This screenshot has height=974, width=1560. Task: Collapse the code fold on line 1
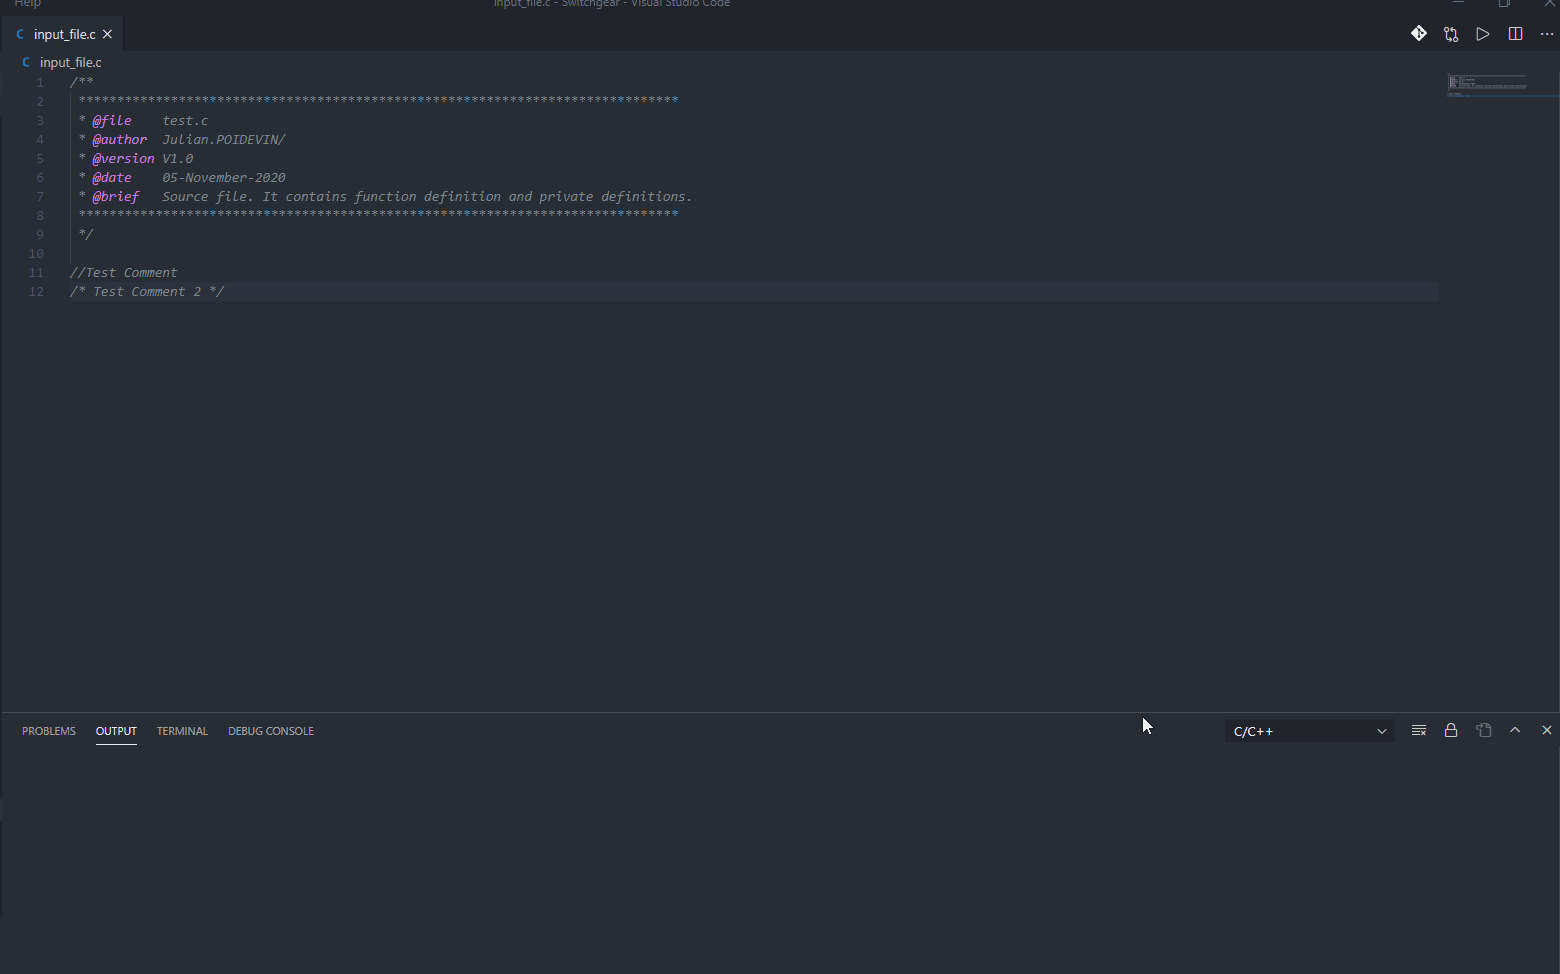(55, 82)
